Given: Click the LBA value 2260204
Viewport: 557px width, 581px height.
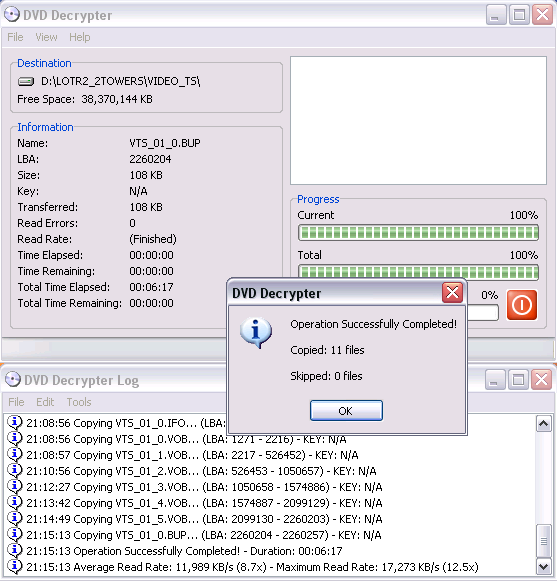Looking at the screenshot, I should pyautogui.click(x=150, y=159).
